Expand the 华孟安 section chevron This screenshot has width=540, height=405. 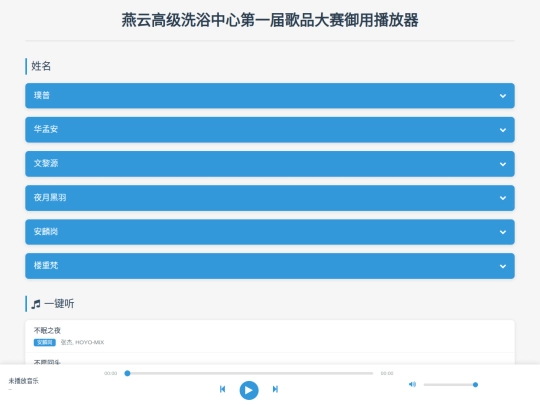tap(503, 130)
